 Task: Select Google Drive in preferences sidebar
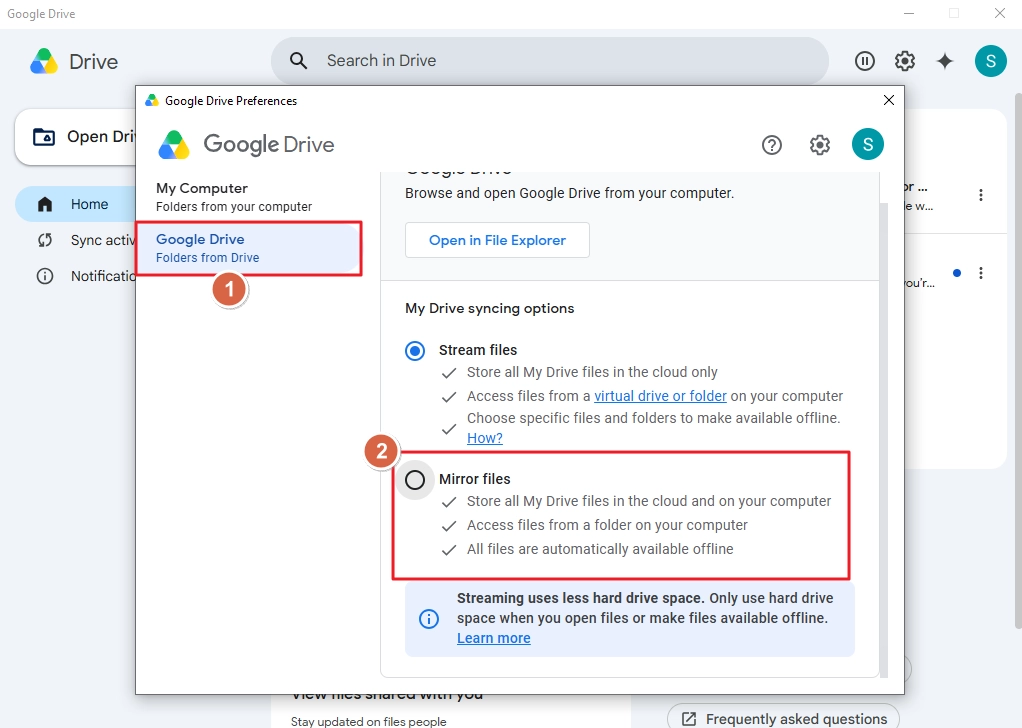pyautogui.click(x=248, y=248)
